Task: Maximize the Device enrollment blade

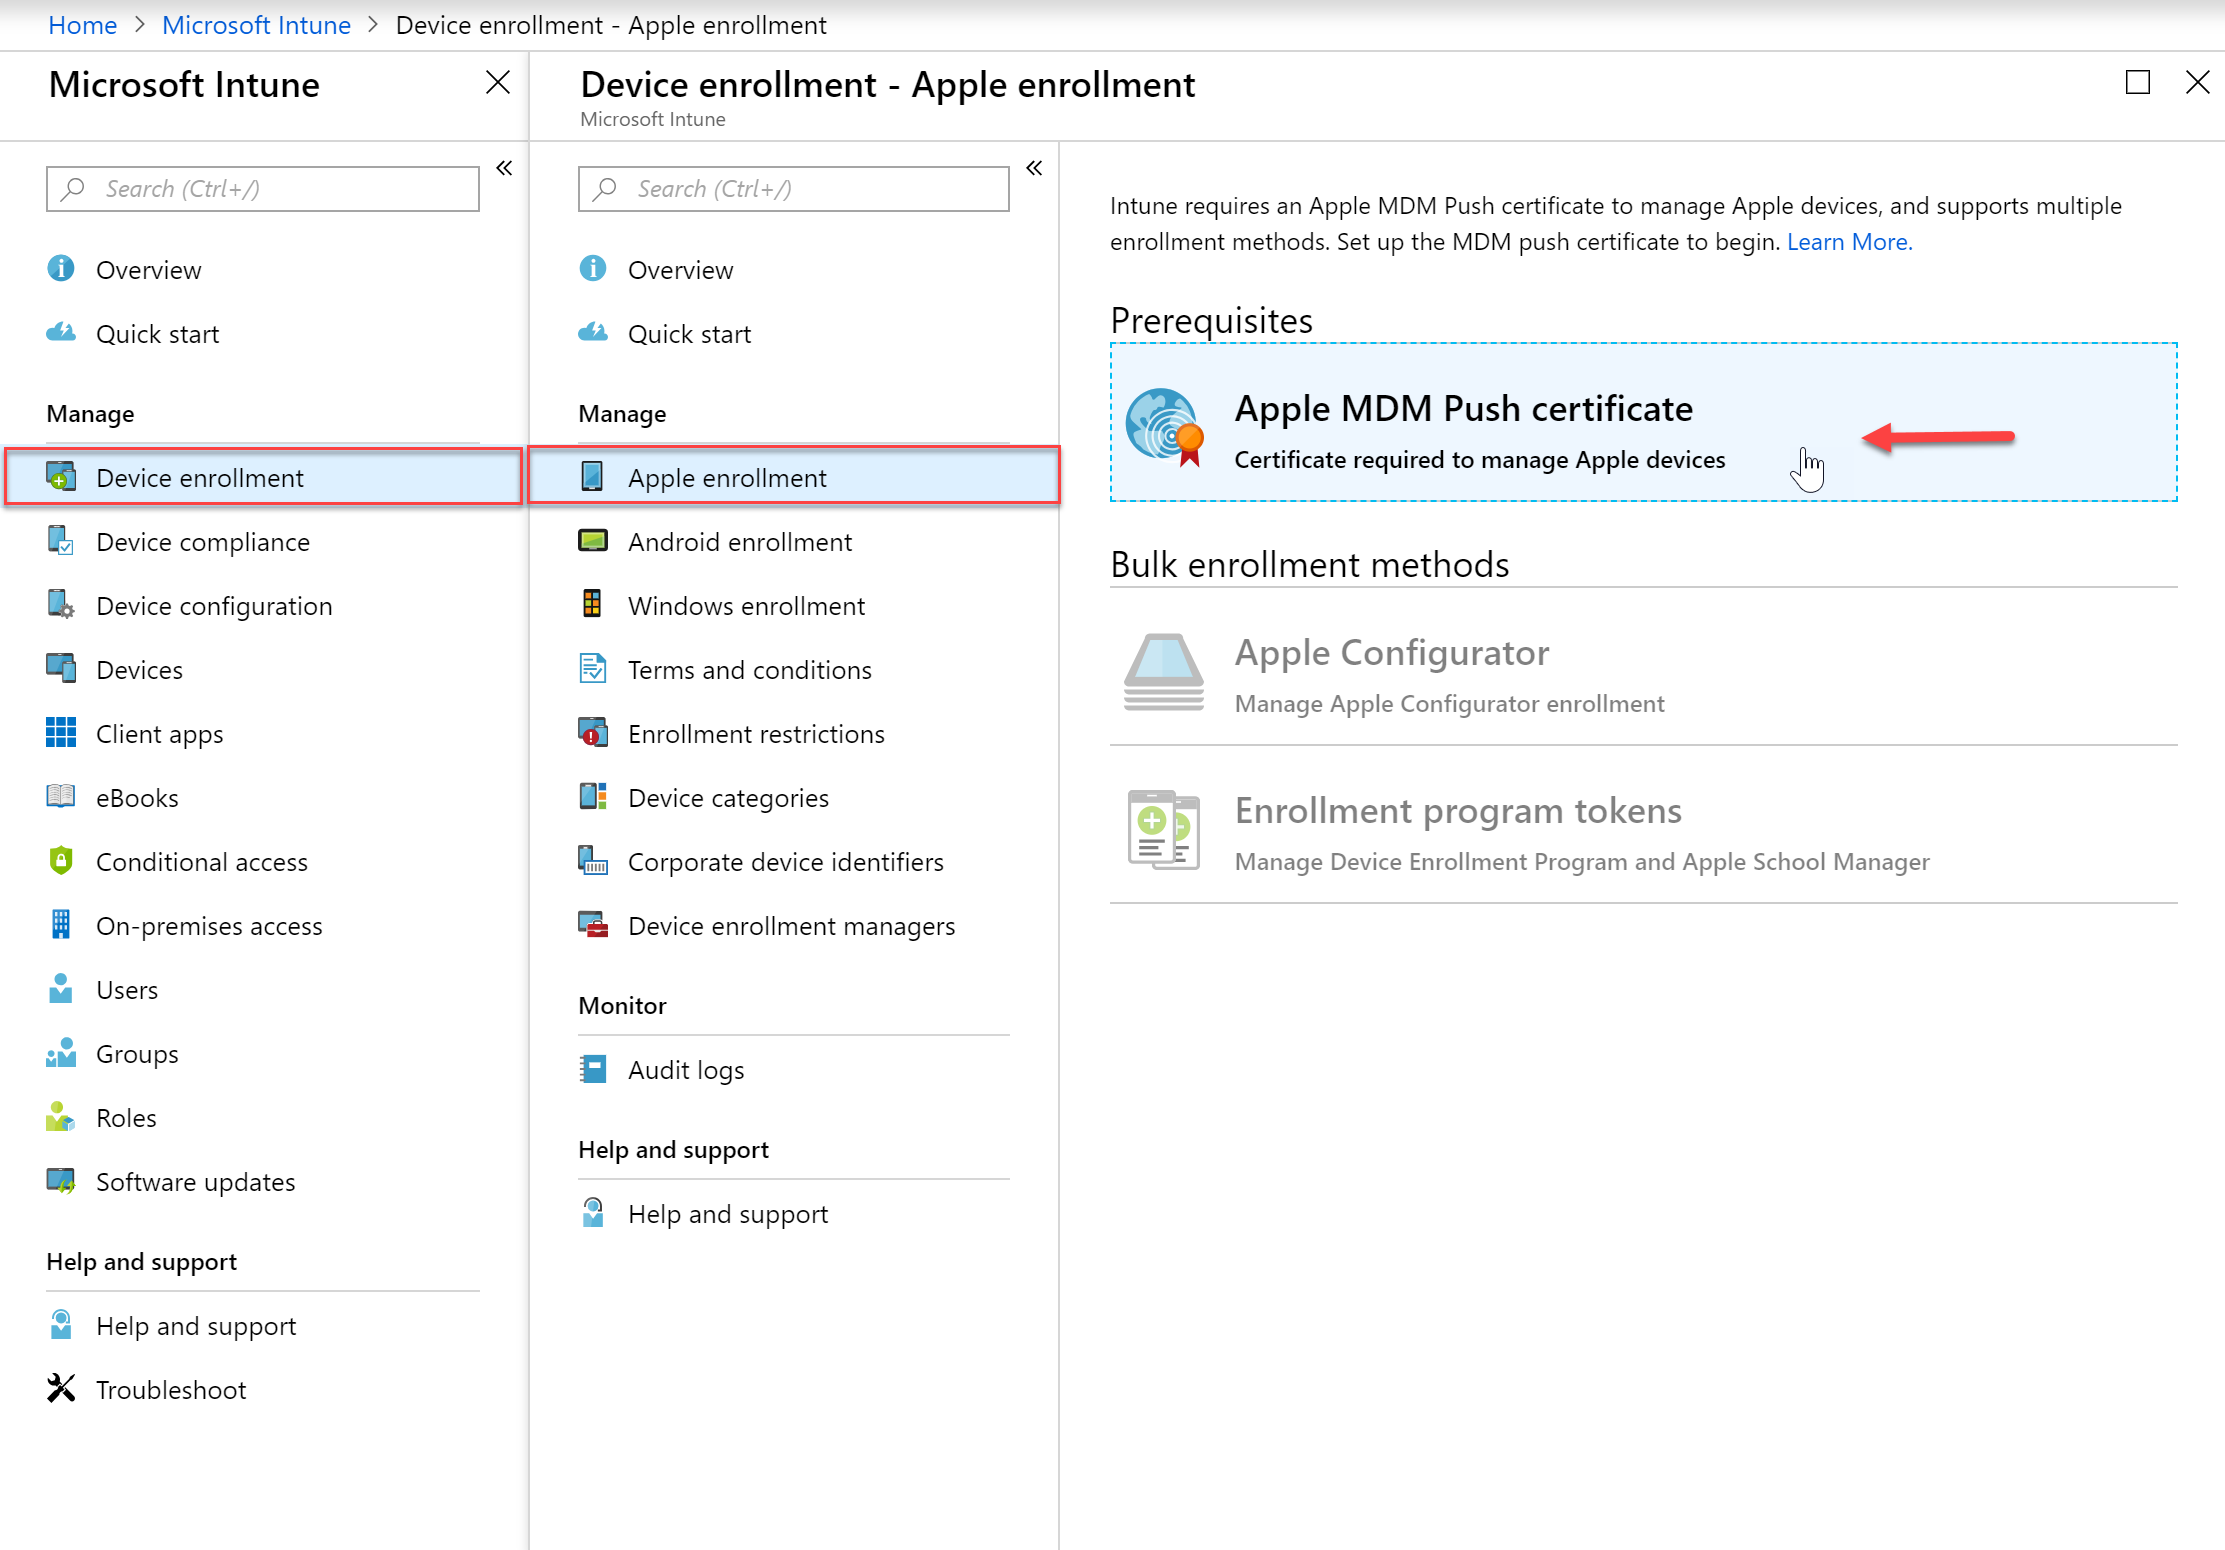Action: point(2138,82)
